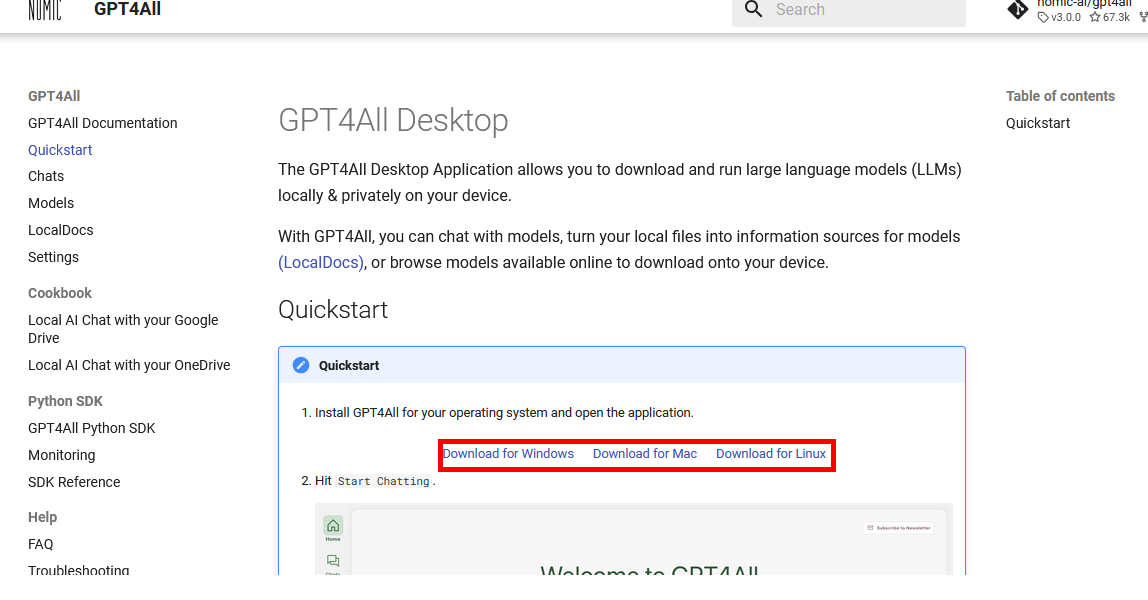Select Models in the left sidebar
The image size is (1148, 600).
[51, 203]
